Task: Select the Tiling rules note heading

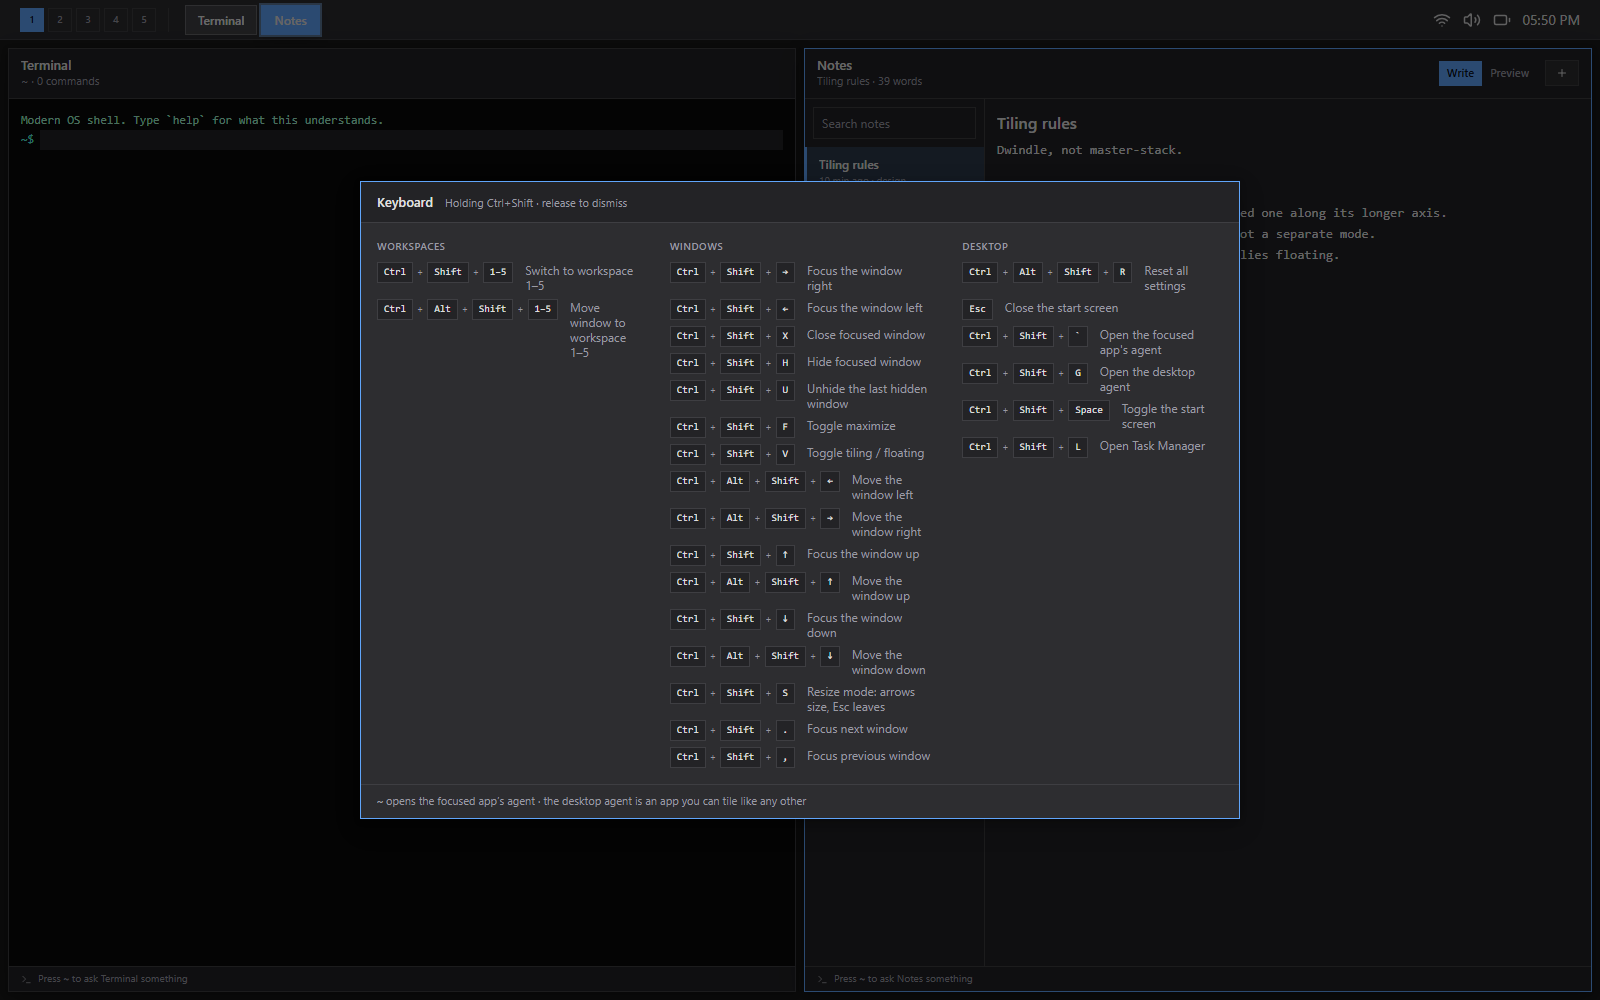Action: pyautogui.click(x=1037, y=124)
